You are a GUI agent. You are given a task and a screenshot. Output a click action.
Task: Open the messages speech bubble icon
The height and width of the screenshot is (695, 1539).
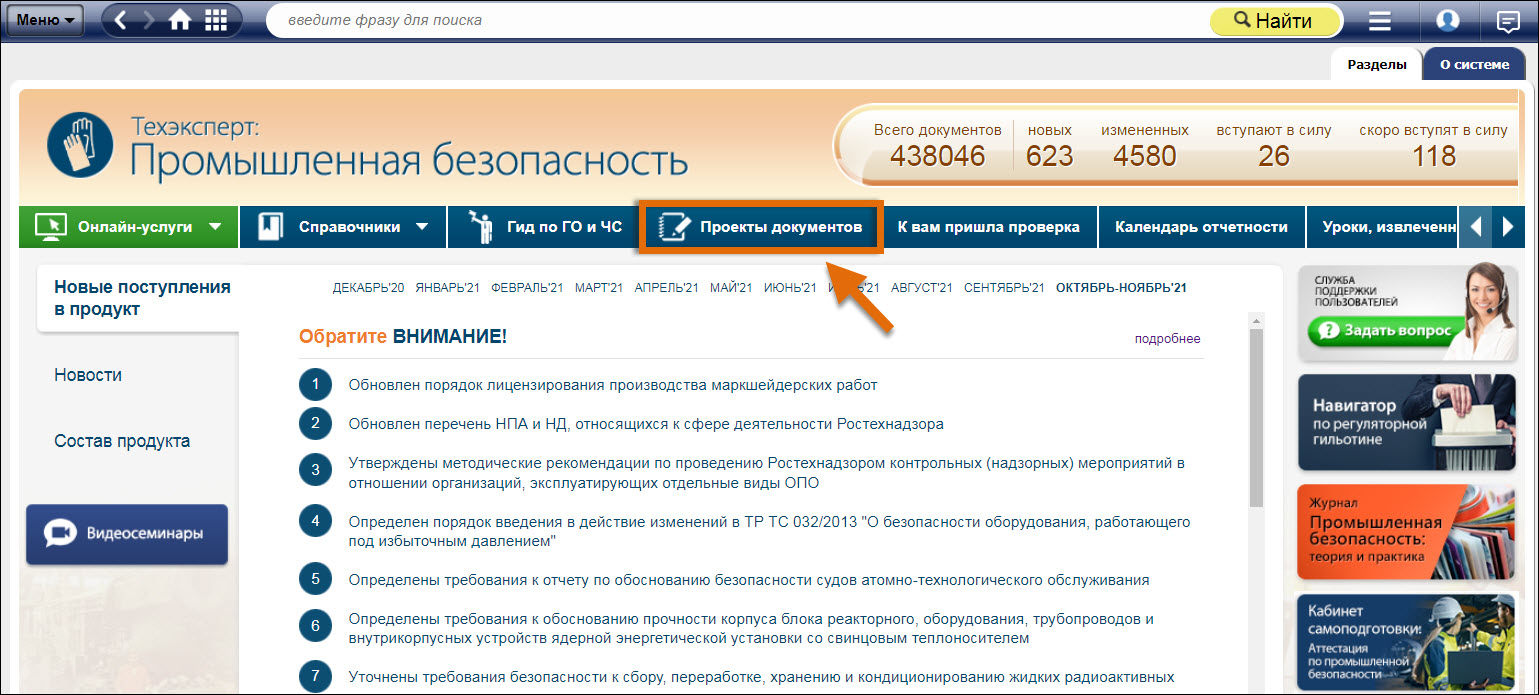[1507, 21]
